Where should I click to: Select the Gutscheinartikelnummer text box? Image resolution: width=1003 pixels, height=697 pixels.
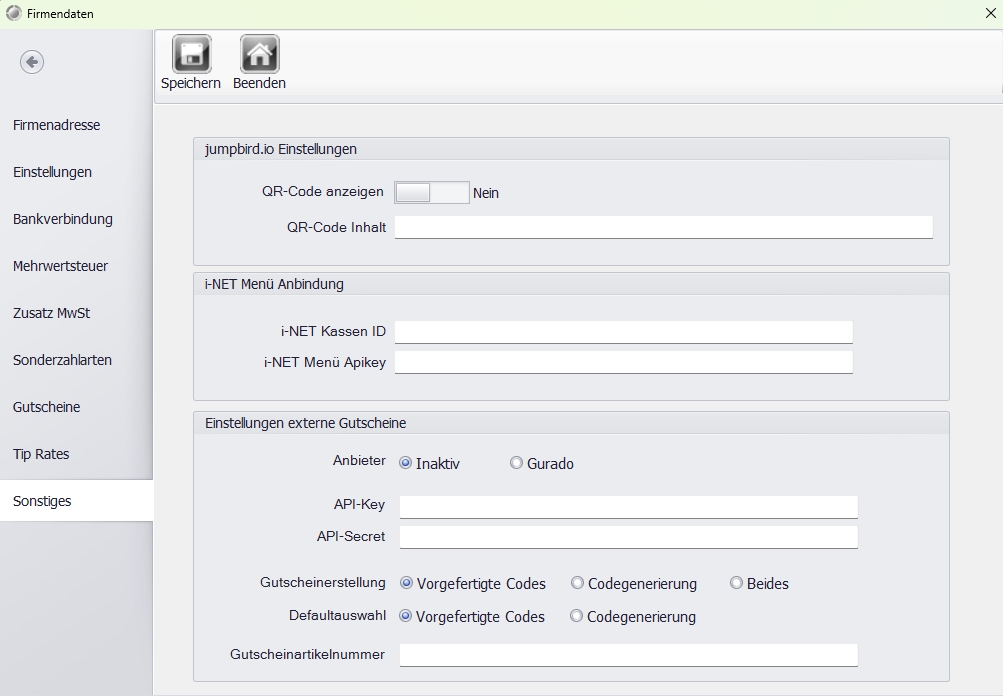coord(628,655)
